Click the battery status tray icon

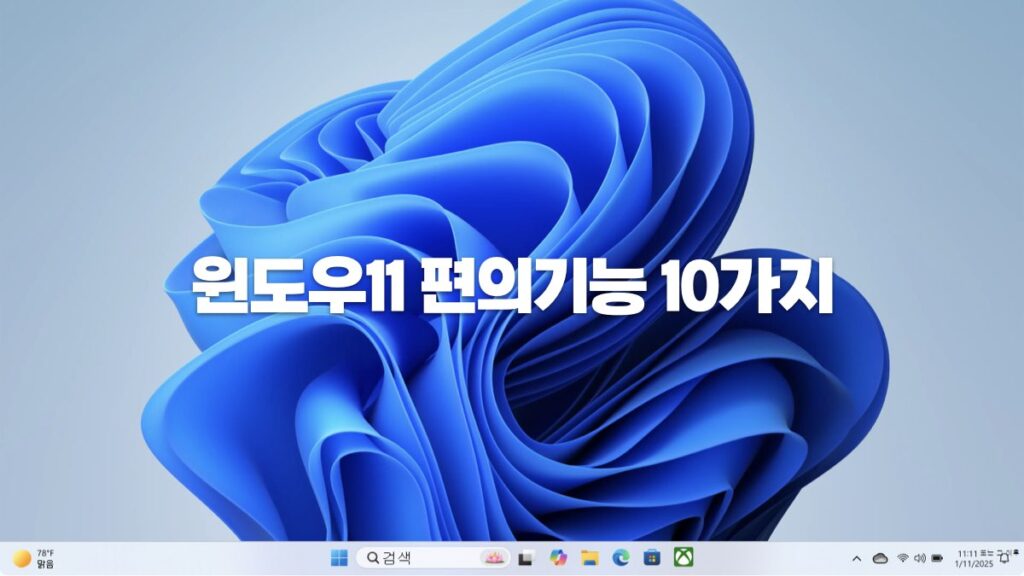click(x=937, y=558)
